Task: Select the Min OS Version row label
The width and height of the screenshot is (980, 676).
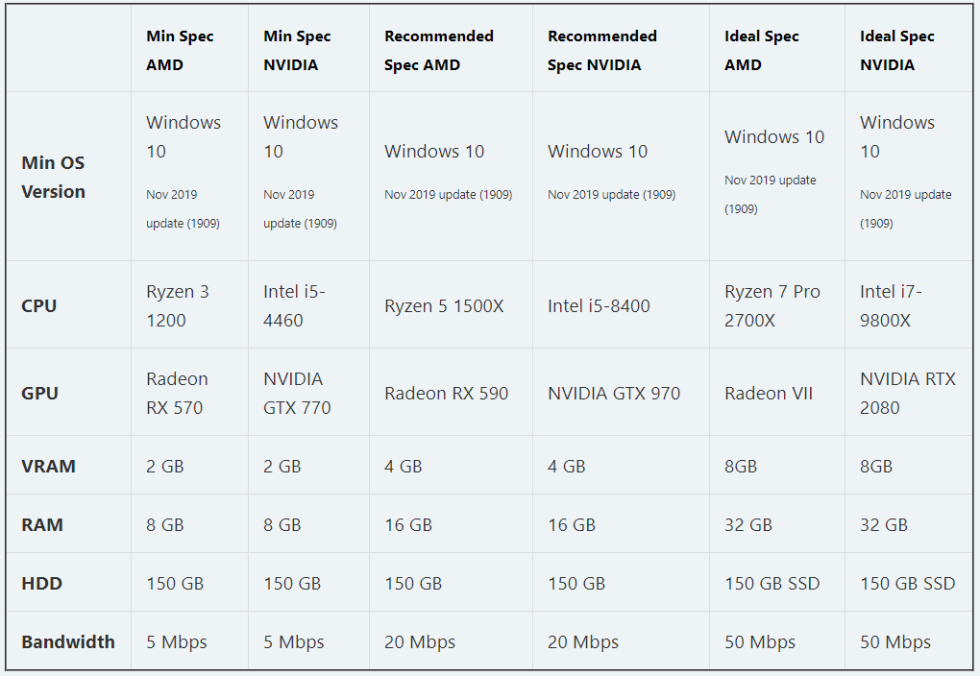Action: [x=53, y=177]
